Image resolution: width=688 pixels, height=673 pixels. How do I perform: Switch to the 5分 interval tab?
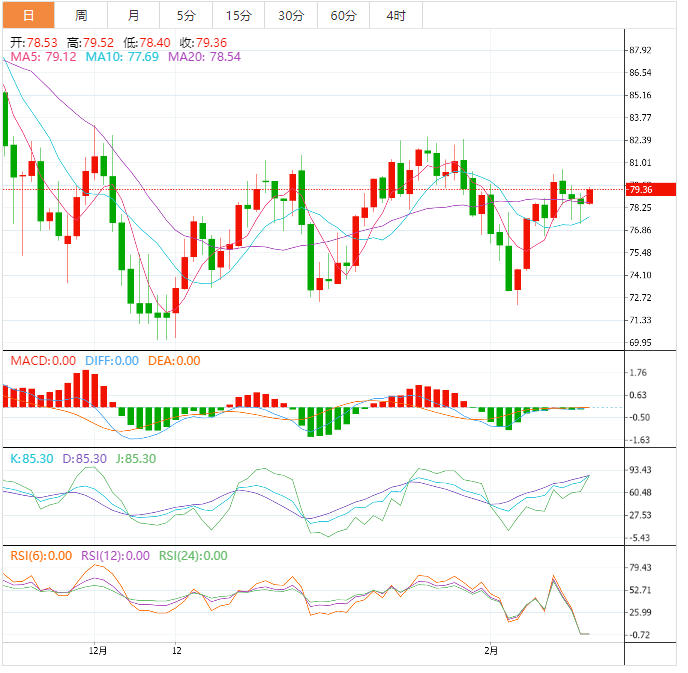186,15
